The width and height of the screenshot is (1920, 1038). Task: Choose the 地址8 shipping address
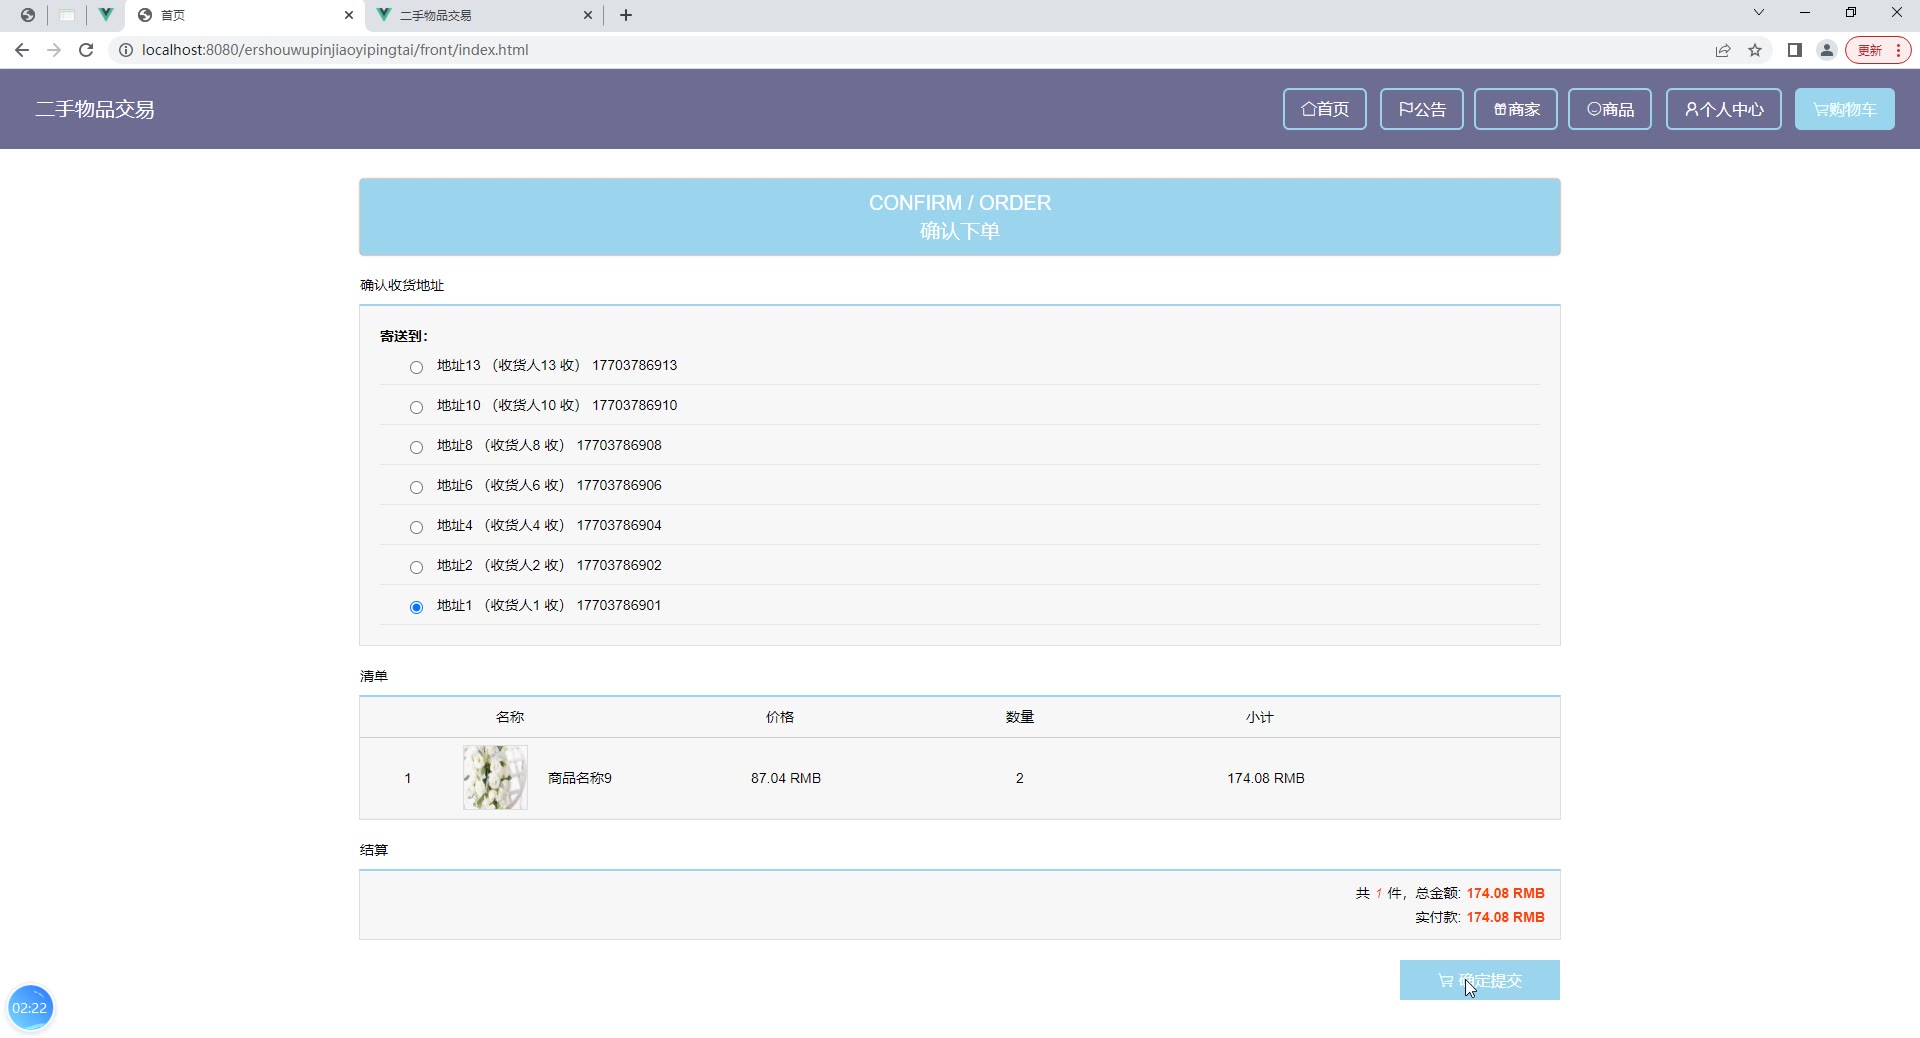(417, 447)
